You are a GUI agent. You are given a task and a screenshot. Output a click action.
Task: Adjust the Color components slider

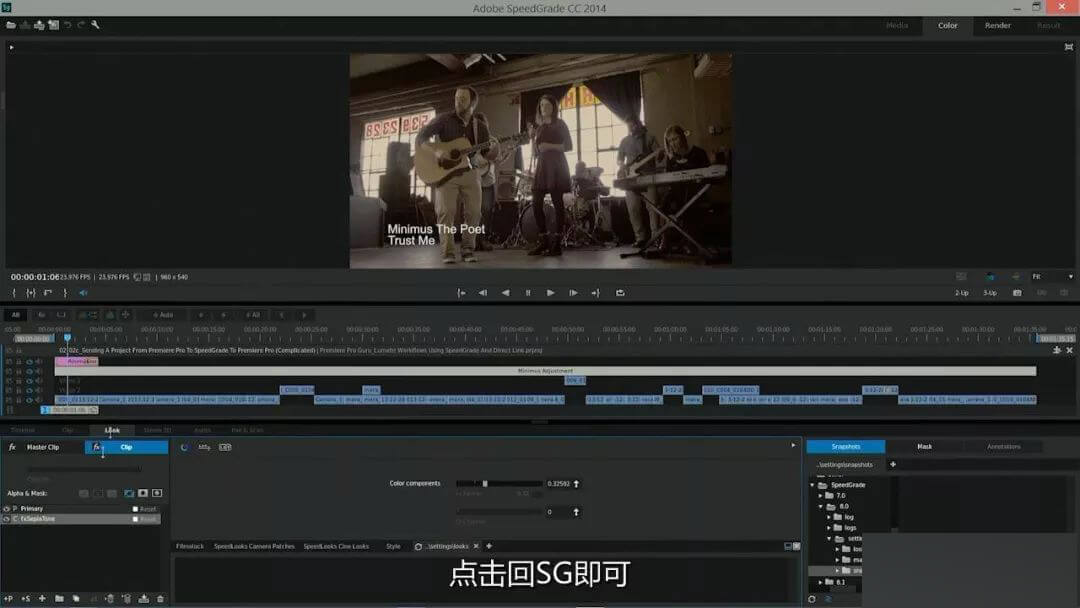coord(485,484)
